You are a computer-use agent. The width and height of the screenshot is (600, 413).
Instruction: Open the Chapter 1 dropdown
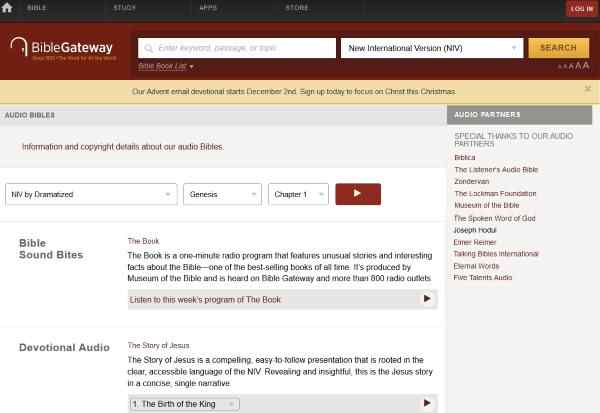coord(298,194)
